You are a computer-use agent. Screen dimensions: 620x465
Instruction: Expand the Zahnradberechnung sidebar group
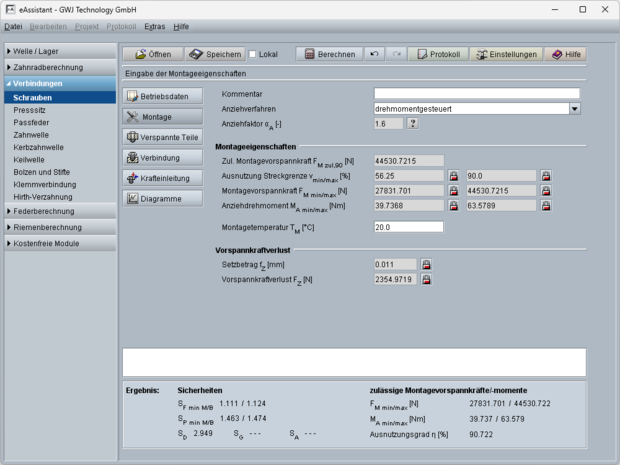[x=58, y=67]
